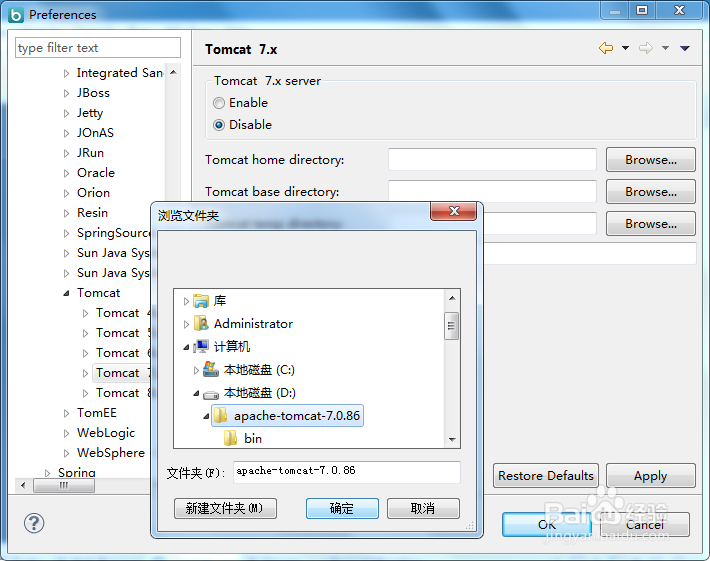Open the back history dropdown arrow
The image size is (710, 561).
click(x=625, y=48)
